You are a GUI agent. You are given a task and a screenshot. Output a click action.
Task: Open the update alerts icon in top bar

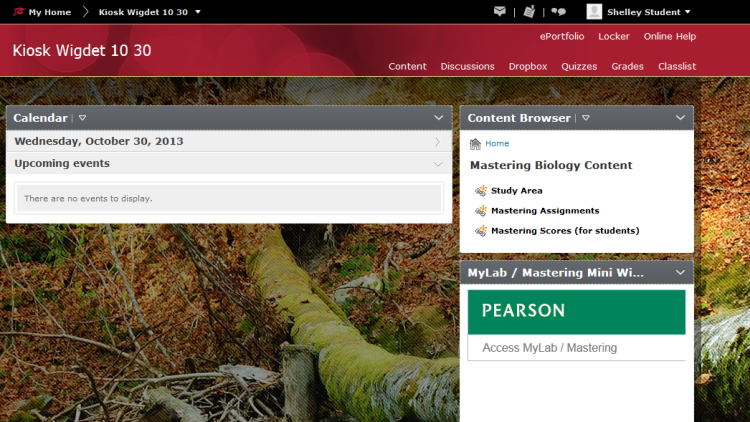click(529, 12)
